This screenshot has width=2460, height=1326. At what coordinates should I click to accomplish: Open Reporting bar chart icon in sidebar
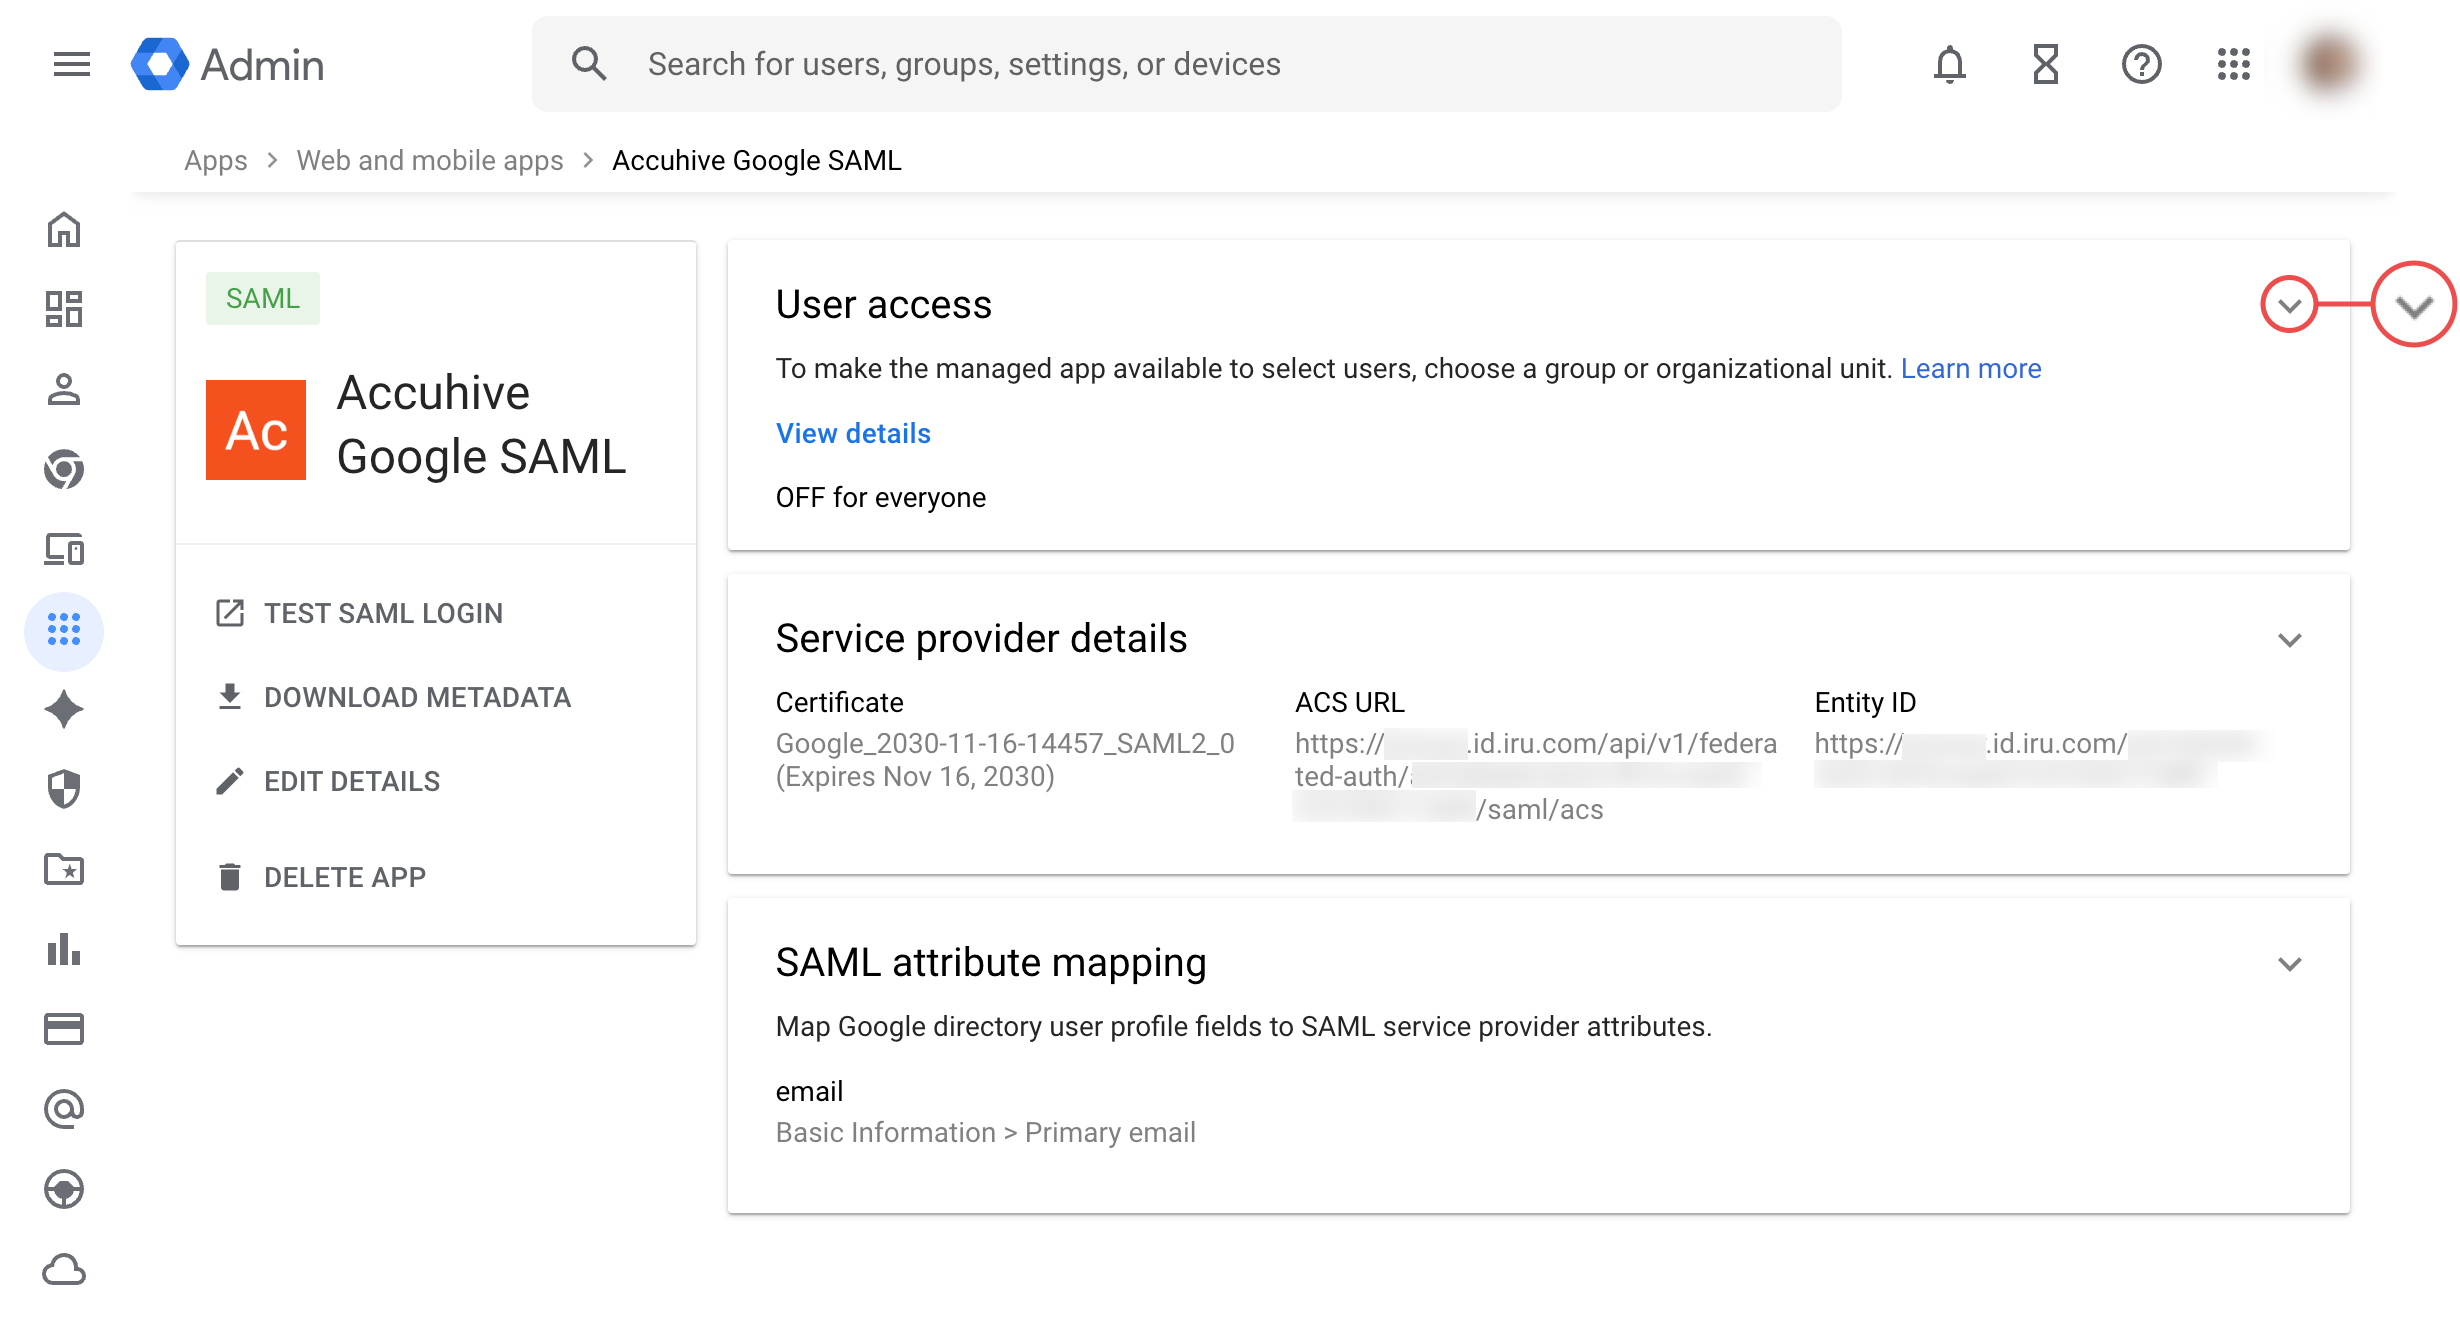(64, 949)
